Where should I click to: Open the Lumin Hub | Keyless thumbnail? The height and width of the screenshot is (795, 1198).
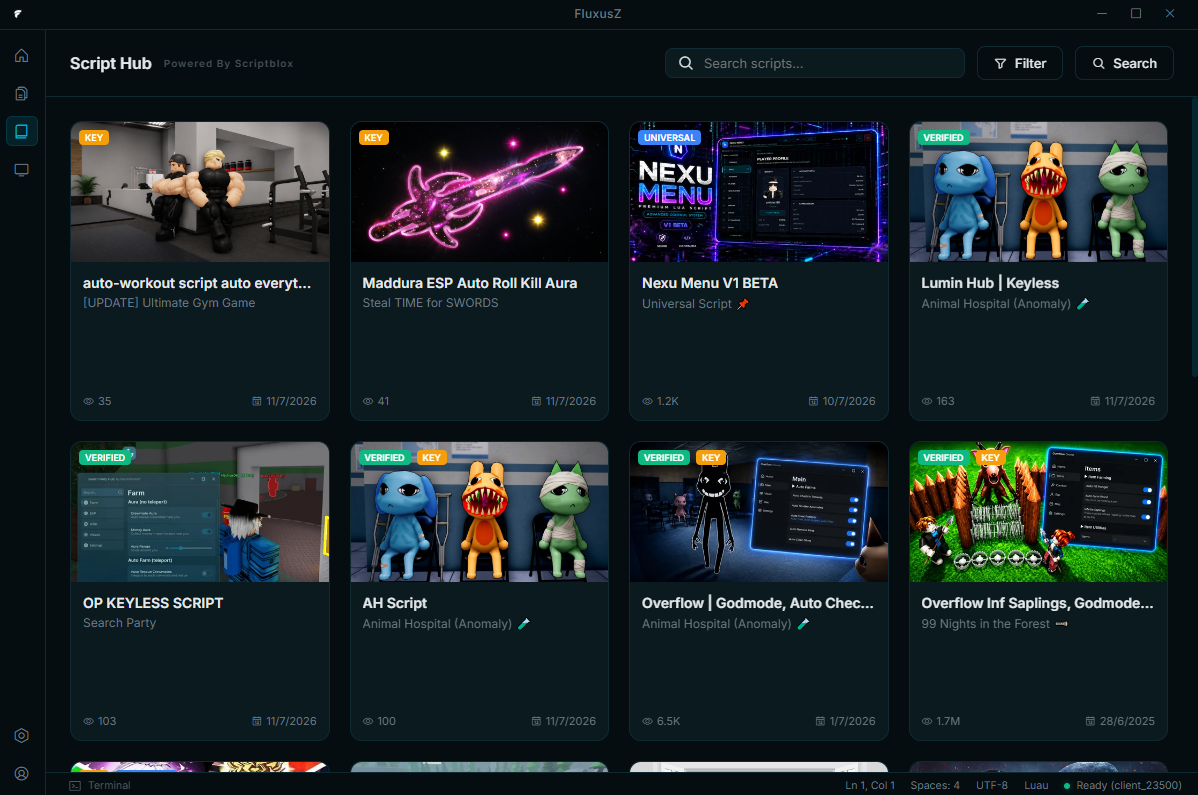click(1038, 192)
